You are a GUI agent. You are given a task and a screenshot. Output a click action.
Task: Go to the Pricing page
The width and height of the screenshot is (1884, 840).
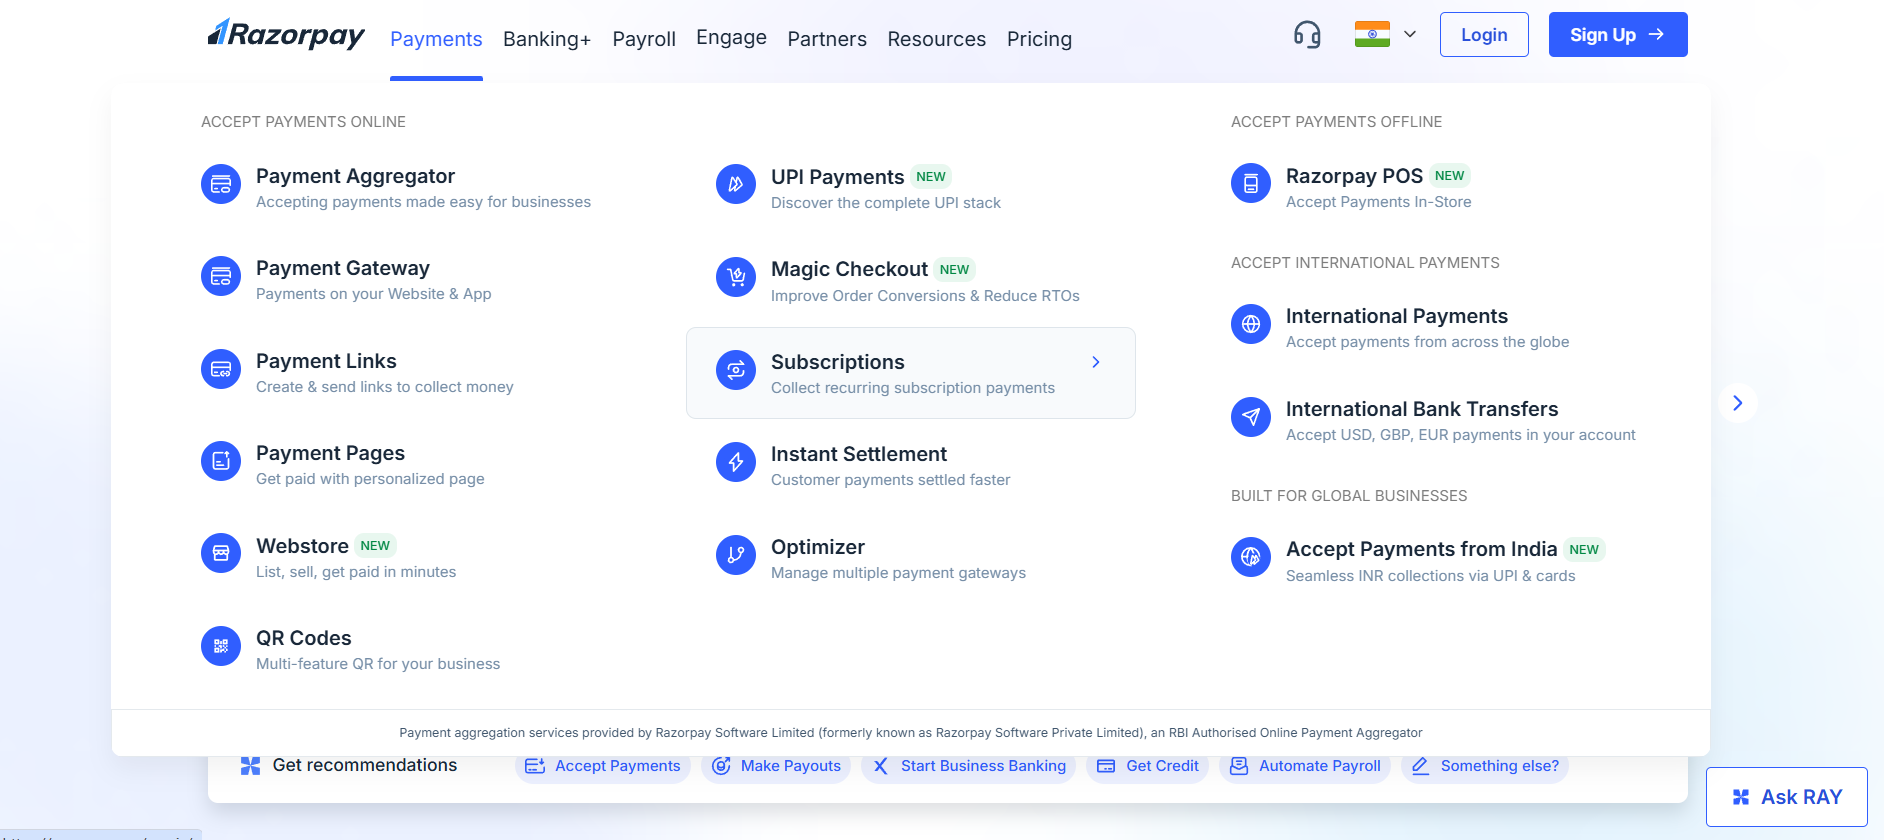tap(1039, 39)
